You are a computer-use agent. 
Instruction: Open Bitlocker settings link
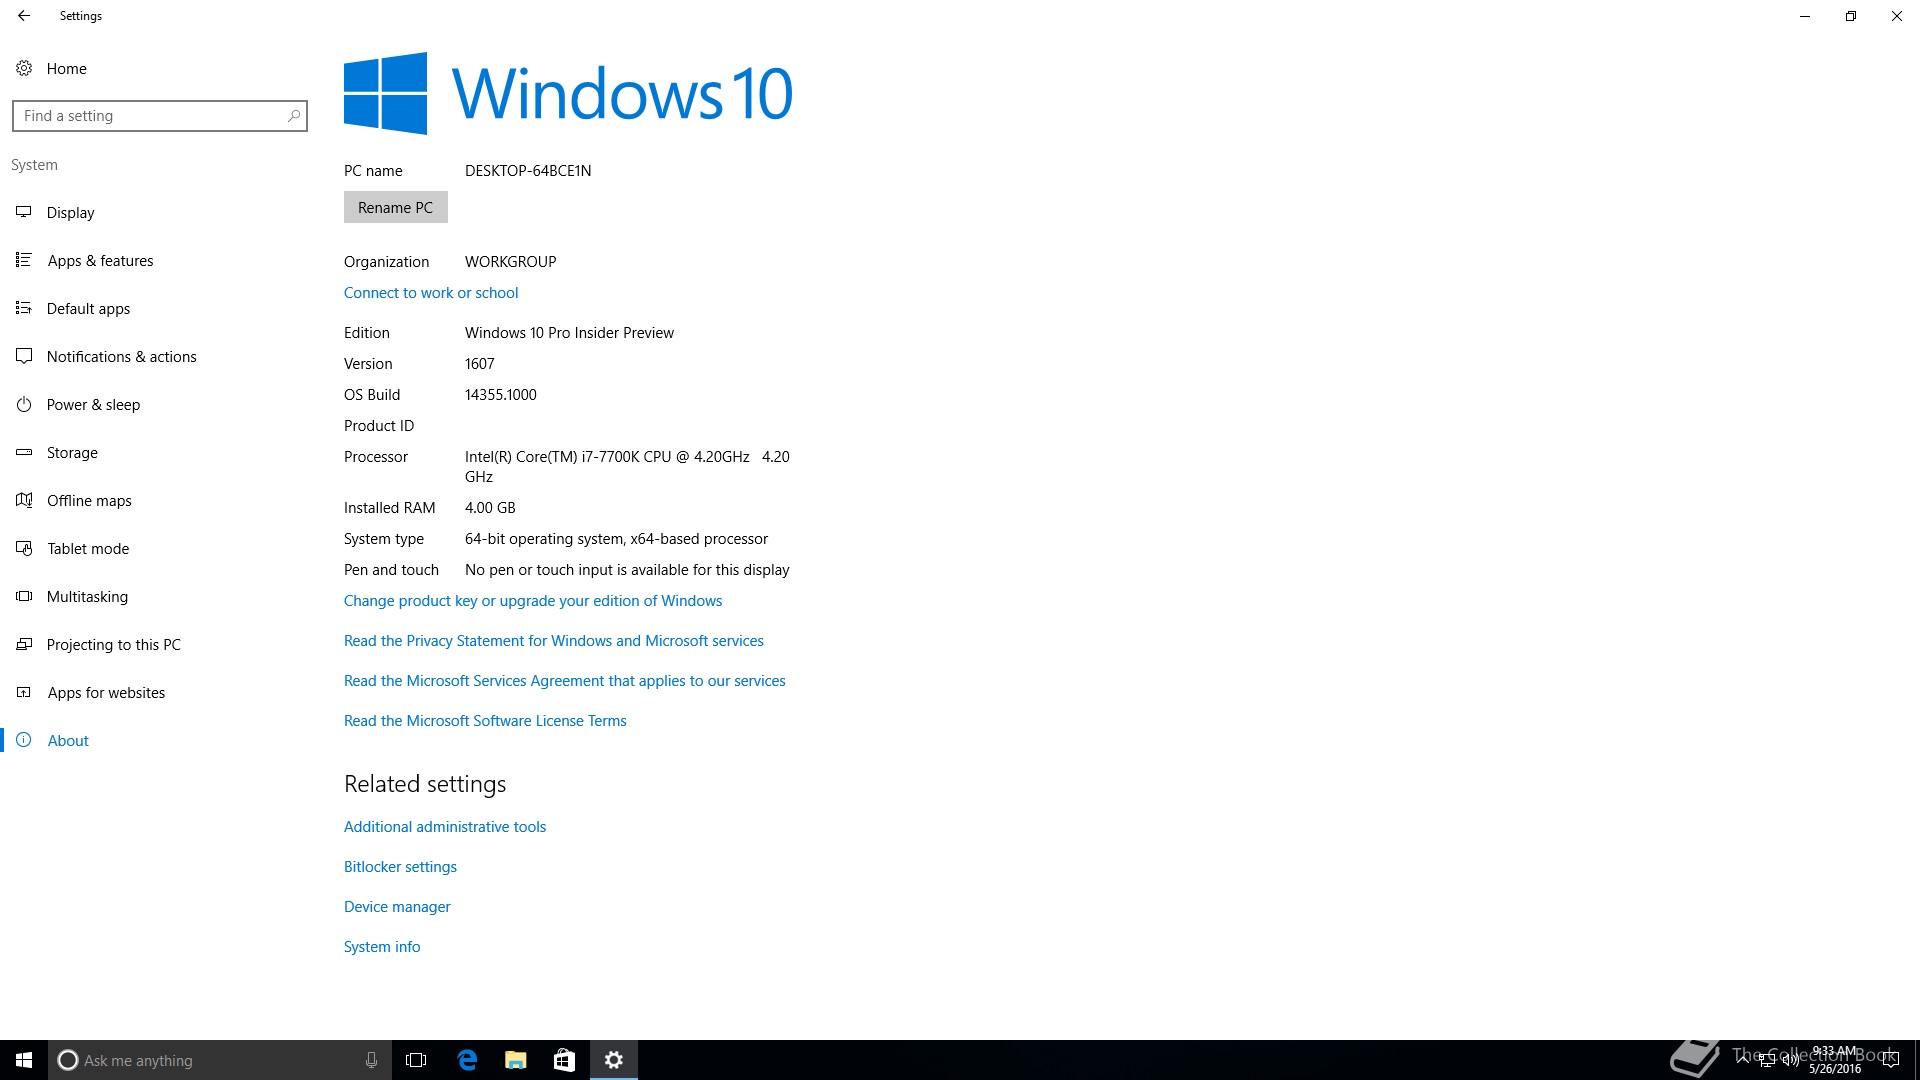pos(400,867)
